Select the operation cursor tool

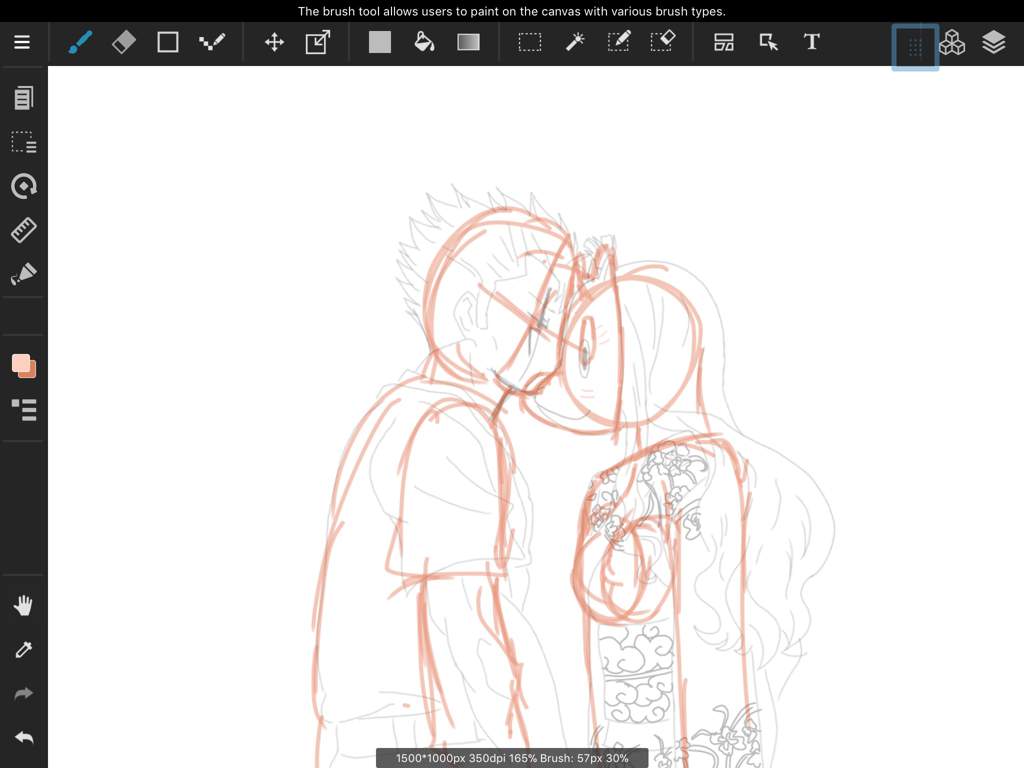tap(769, 42)
